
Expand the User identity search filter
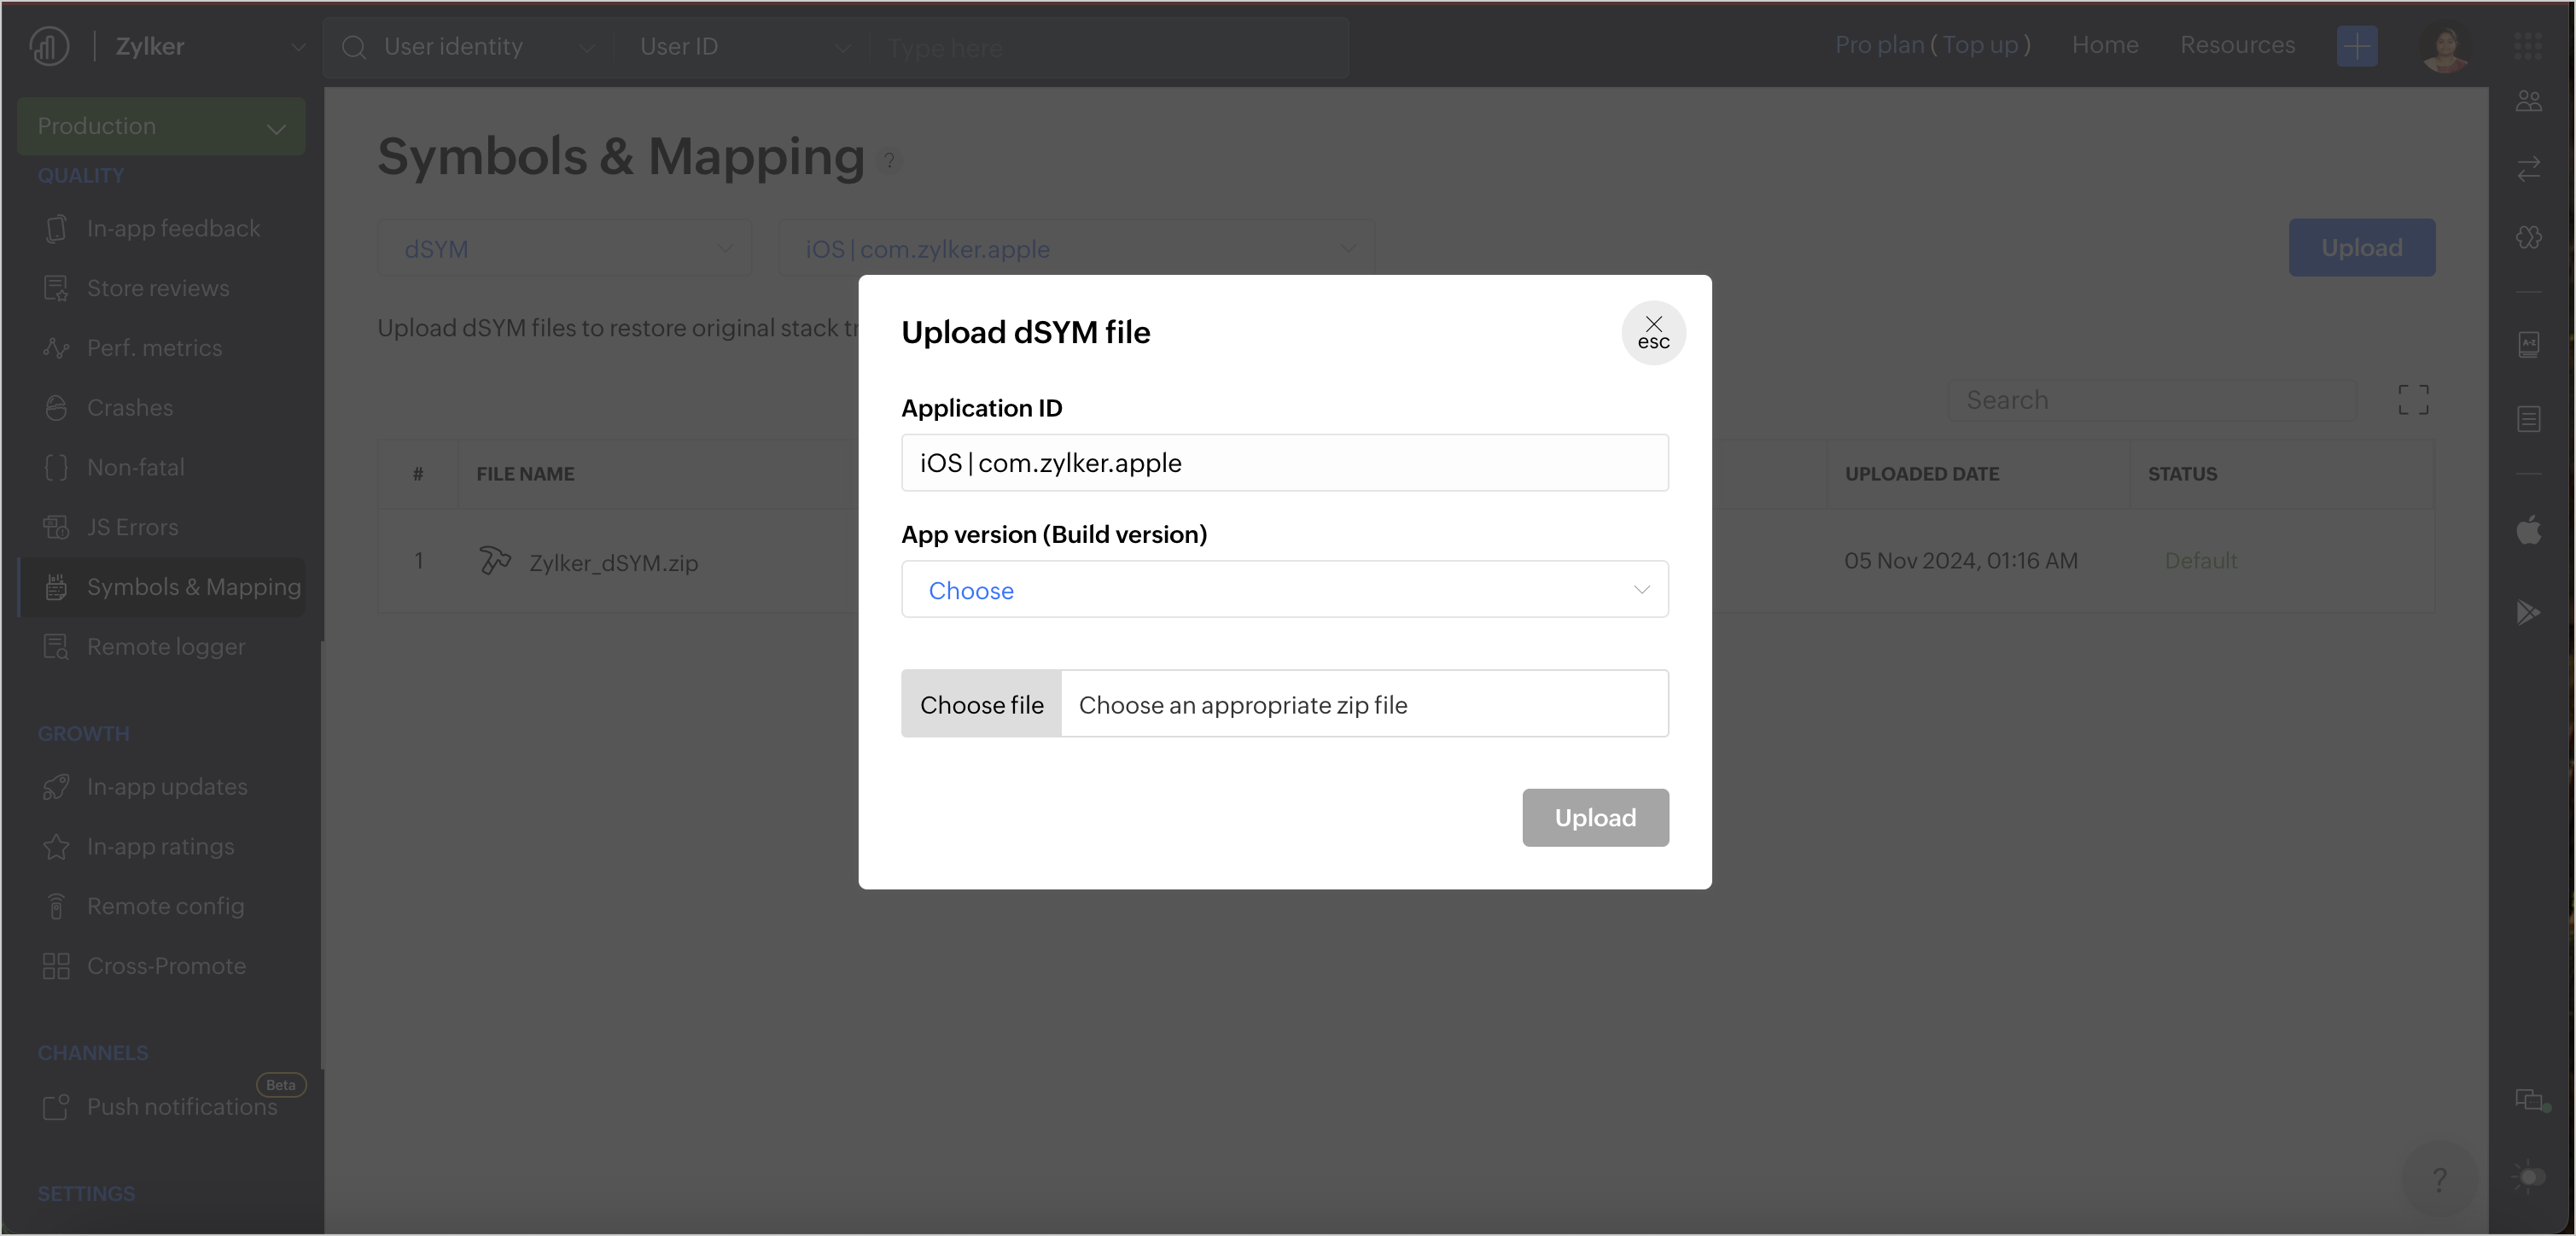(x=470, y=47)
